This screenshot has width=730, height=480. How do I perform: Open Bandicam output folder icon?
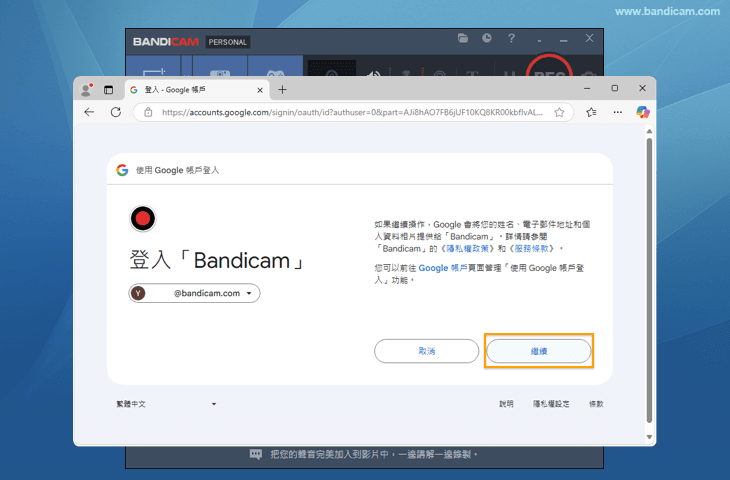463,38
